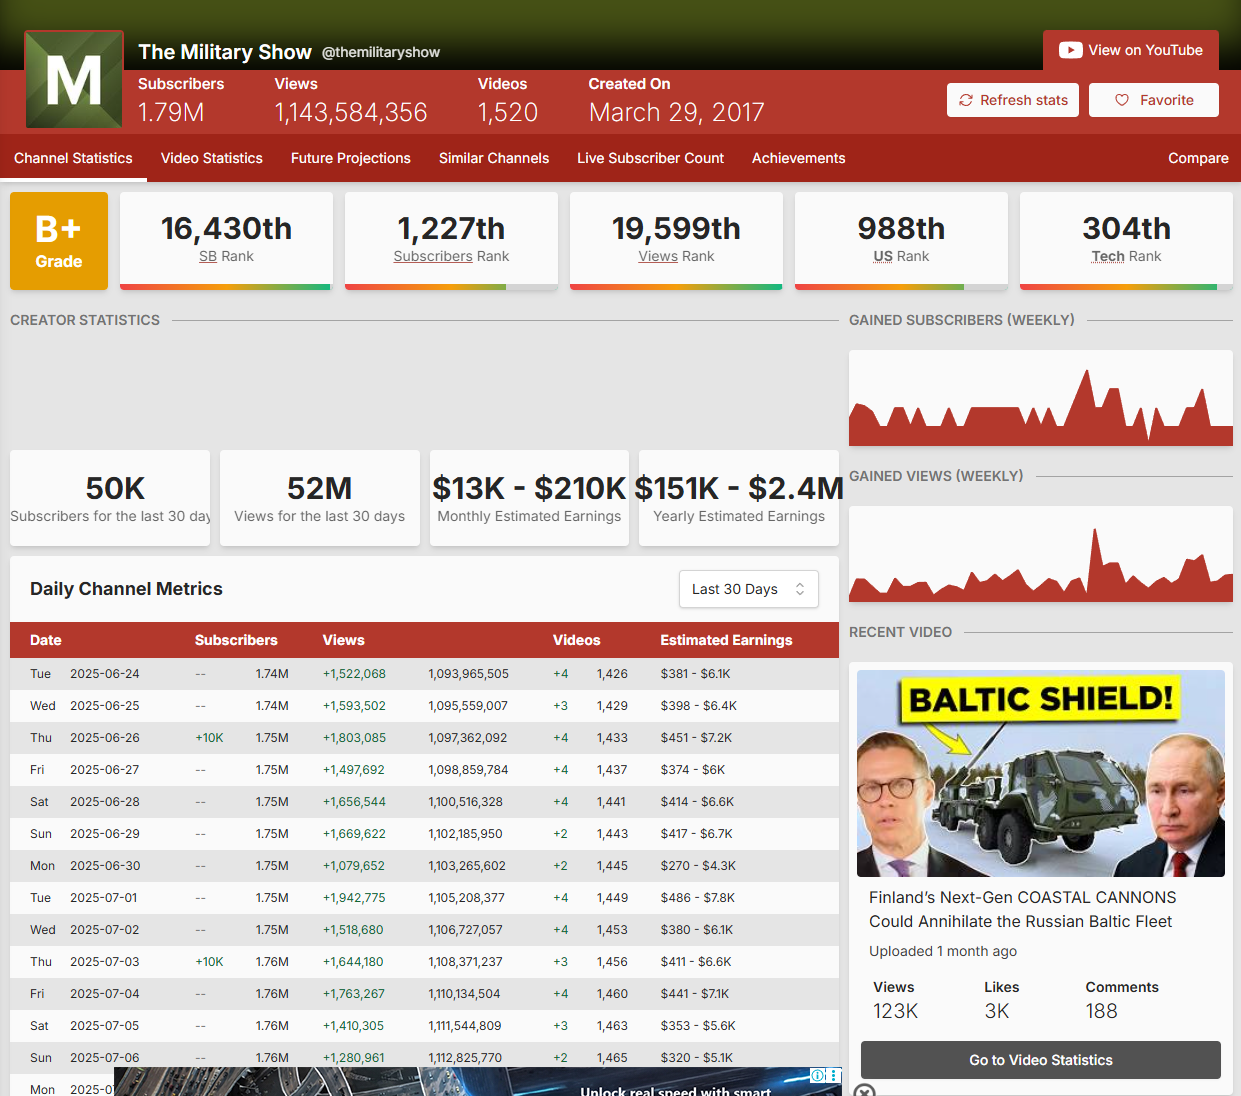The image size is (1241, 1096).
Task: Click the B+ Grade badge
Action: (59, 241)
